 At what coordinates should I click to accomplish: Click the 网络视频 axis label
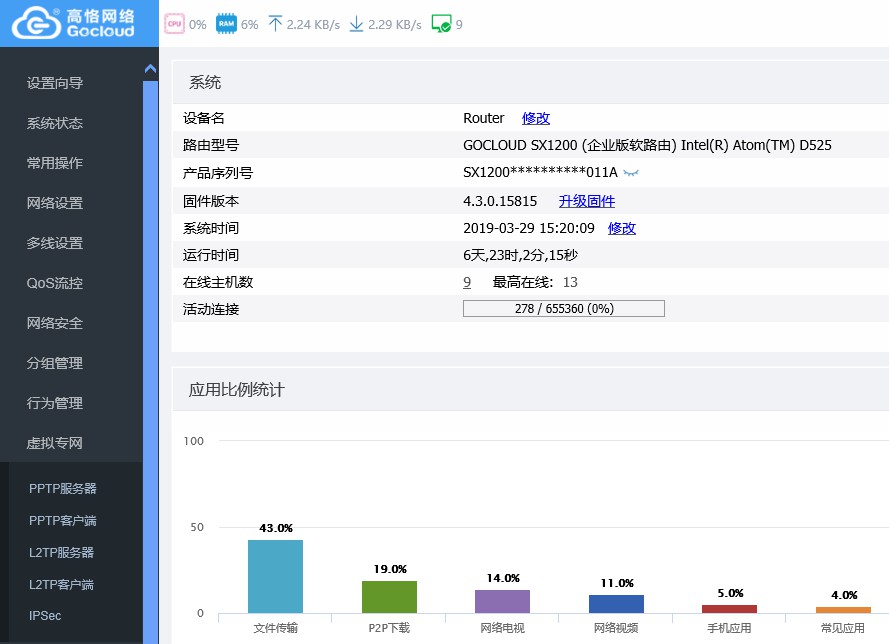[616, 628]
